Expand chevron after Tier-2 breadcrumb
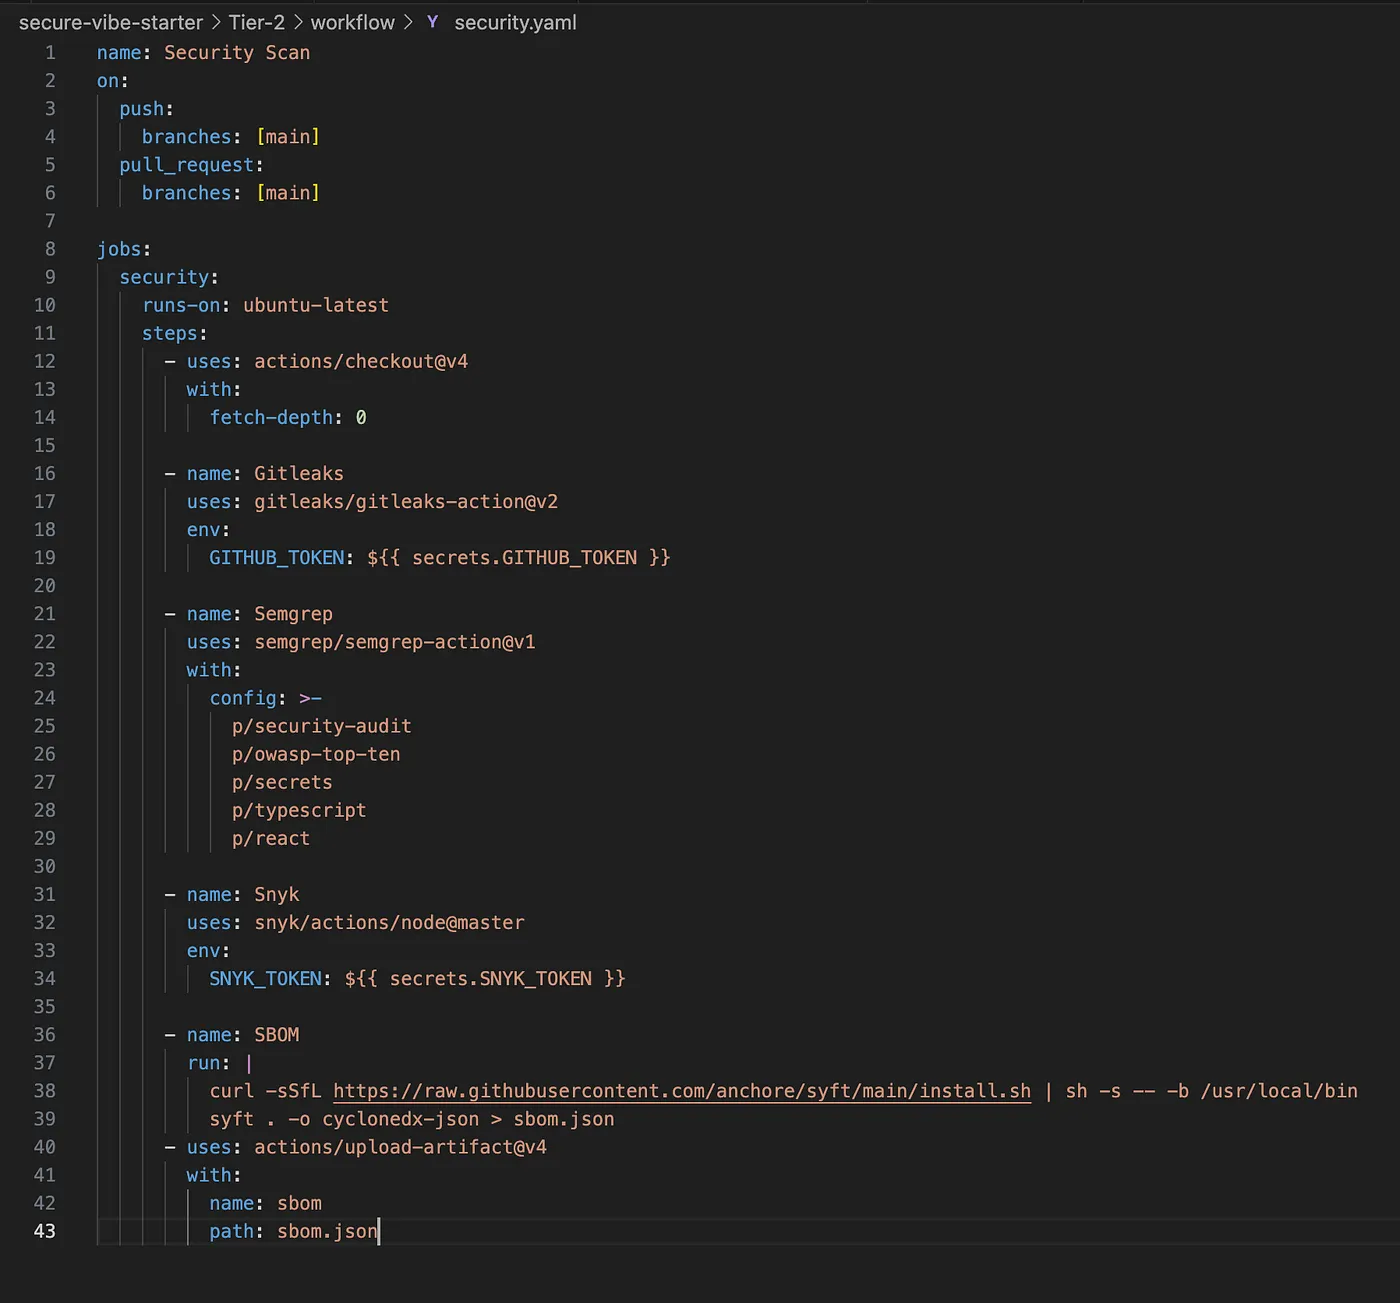 point(298,22)
